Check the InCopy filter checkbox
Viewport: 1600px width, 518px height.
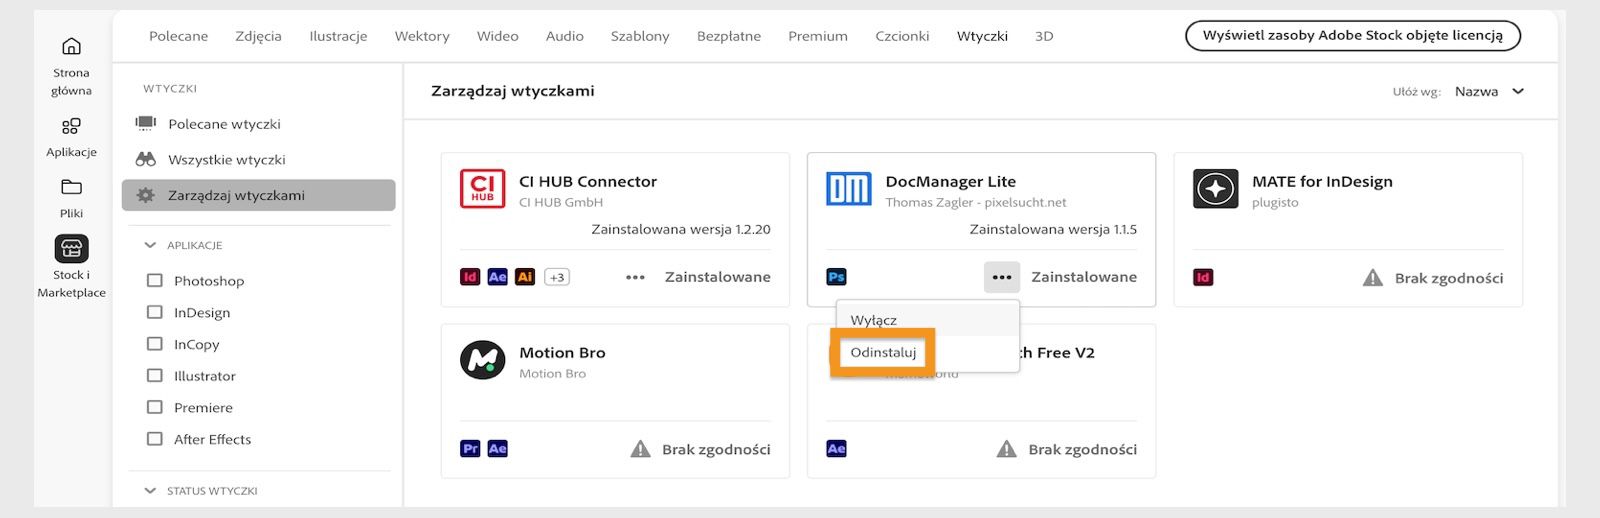[154, 344]
